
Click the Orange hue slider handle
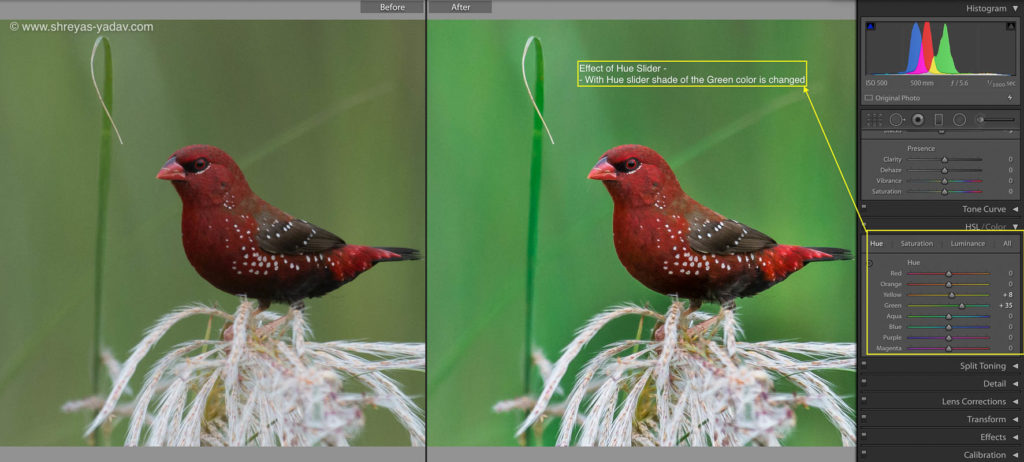click(948, 284)
